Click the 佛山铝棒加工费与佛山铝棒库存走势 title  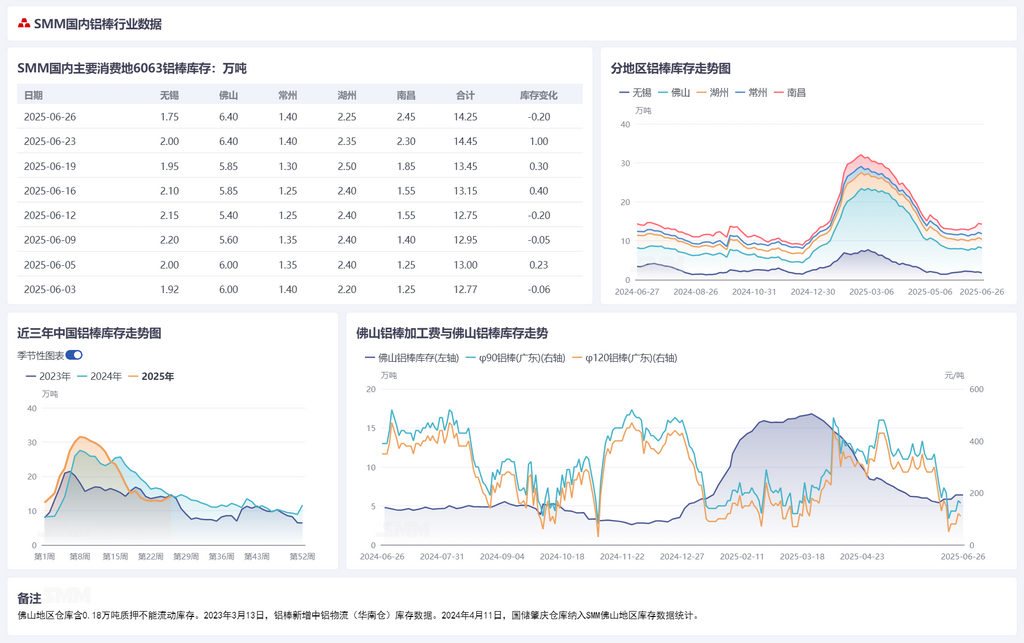coord(452,333)
